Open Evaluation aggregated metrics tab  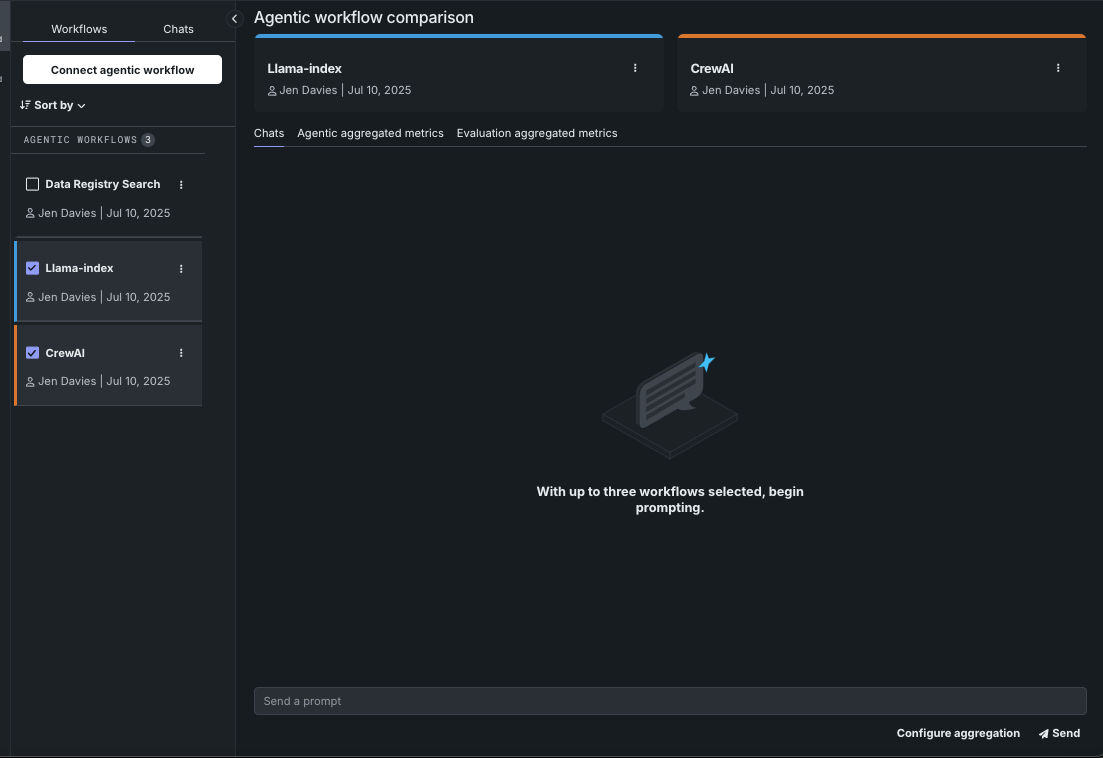537,133
